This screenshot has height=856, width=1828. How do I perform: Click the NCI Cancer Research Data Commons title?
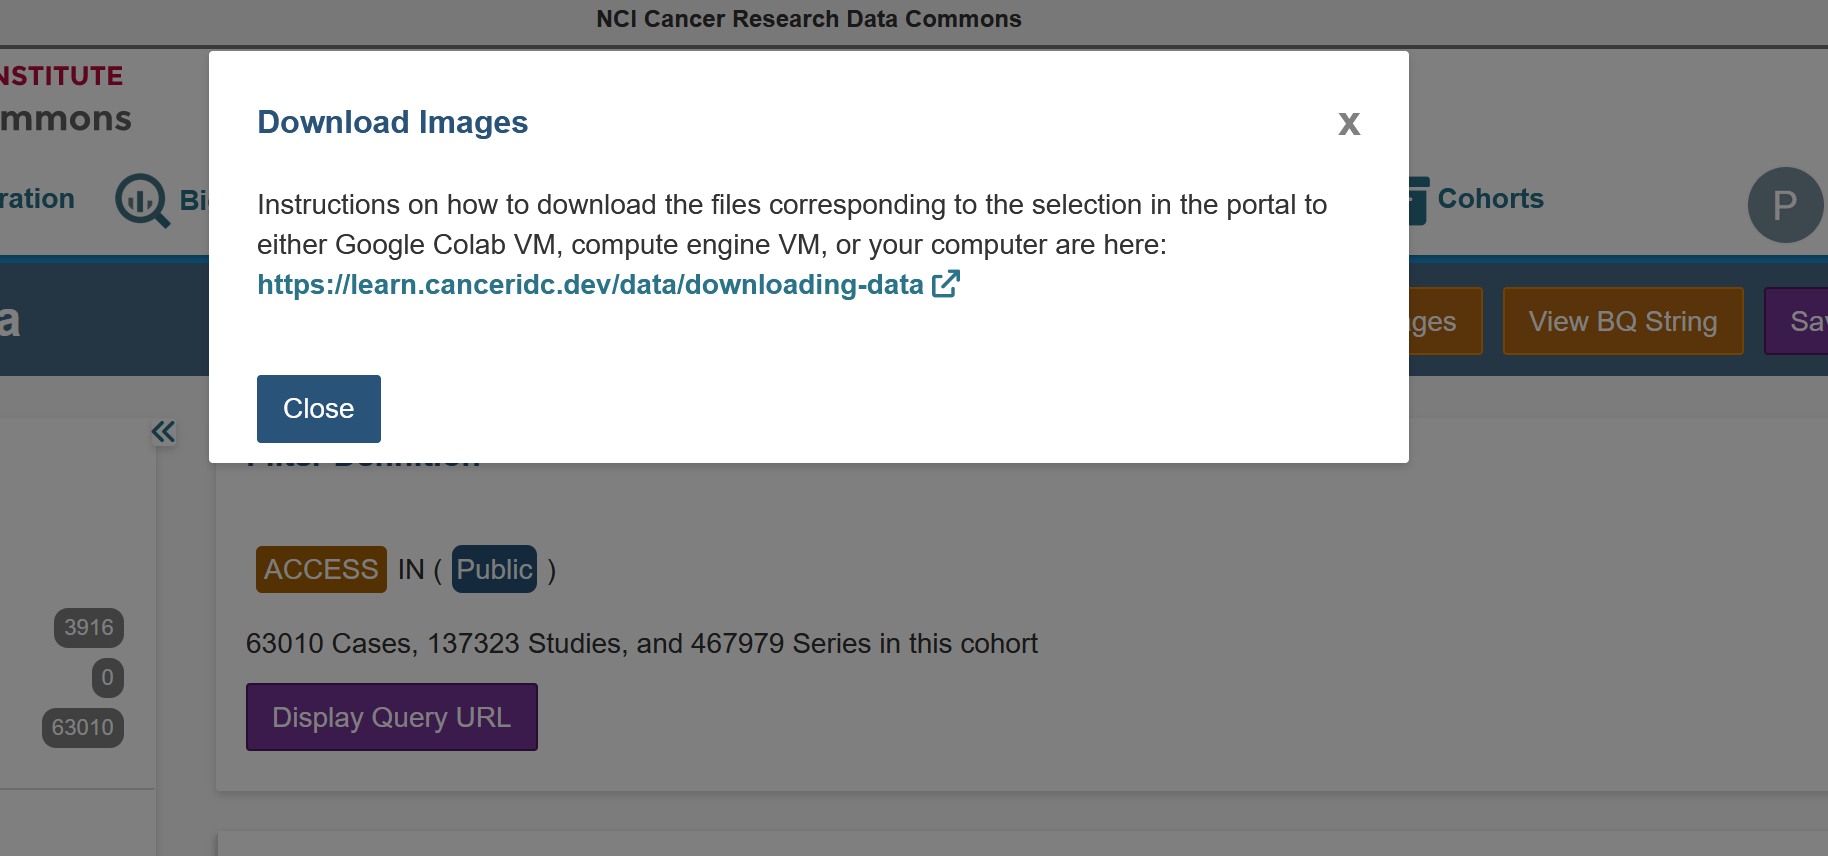coord(809,18)
